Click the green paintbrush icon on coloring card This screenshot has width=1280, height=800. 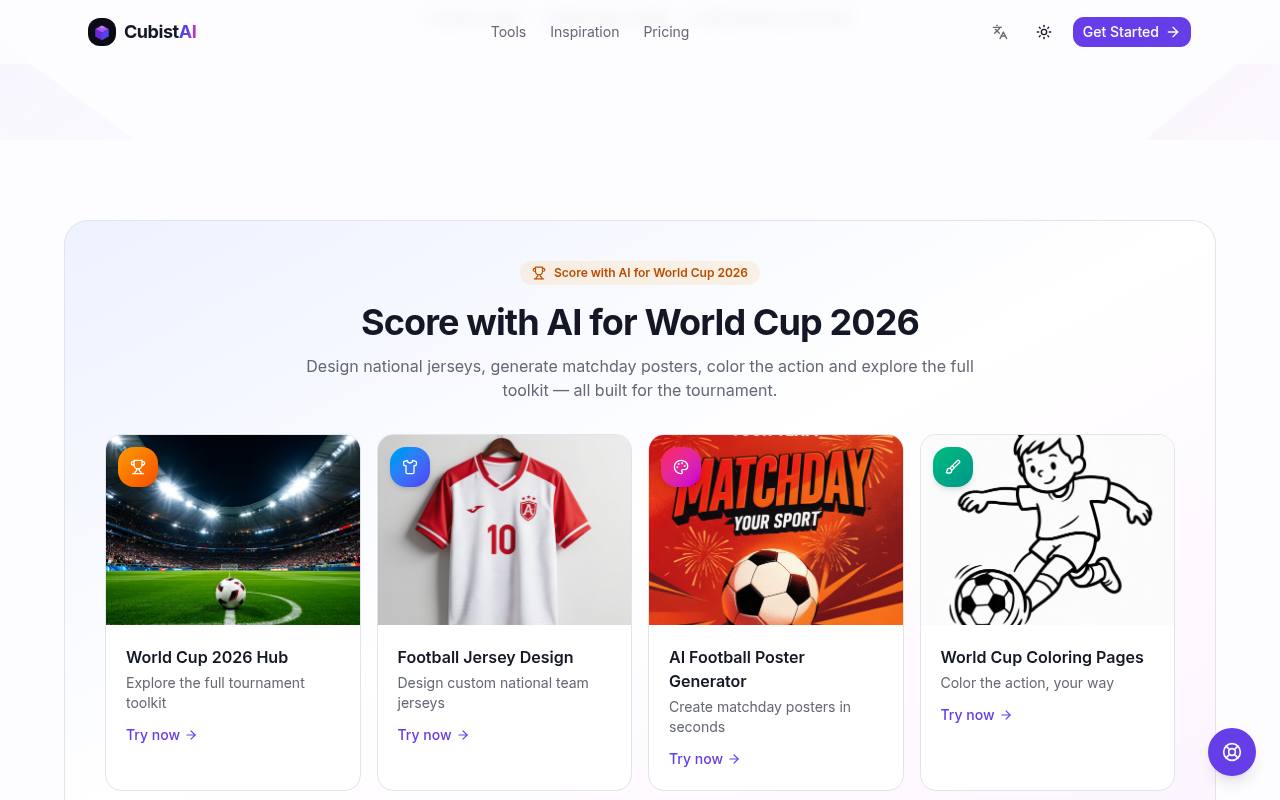pyautogui.click(x=953, y=467)
